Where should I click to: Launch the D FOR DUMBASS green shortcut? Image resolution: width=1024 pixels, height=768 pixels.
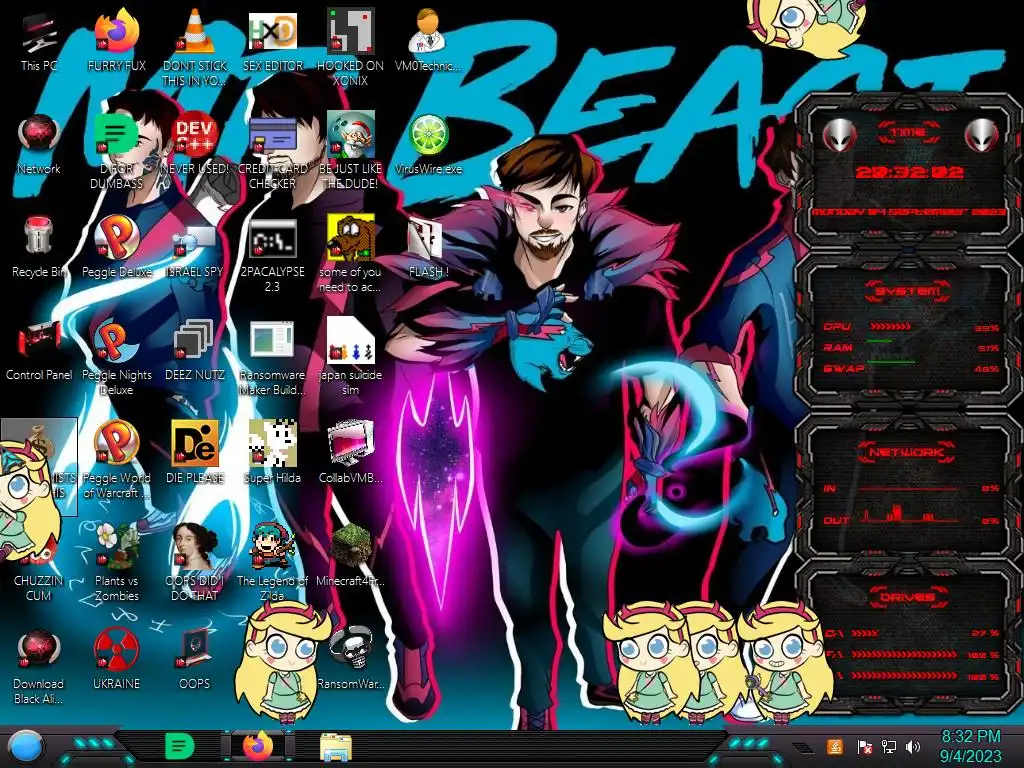click(x=116, y=152)
